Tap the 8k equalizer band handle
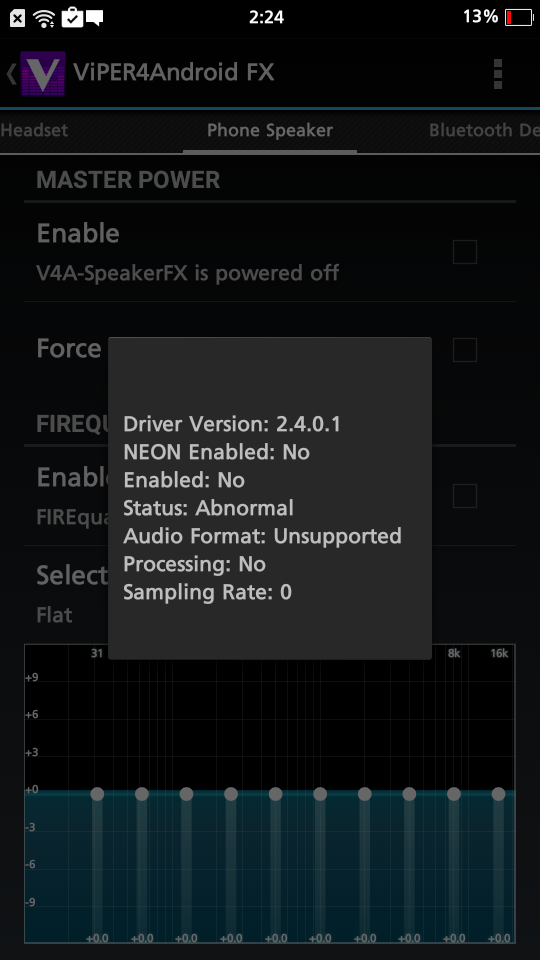 pyautogui.click(x=454, y=793)
